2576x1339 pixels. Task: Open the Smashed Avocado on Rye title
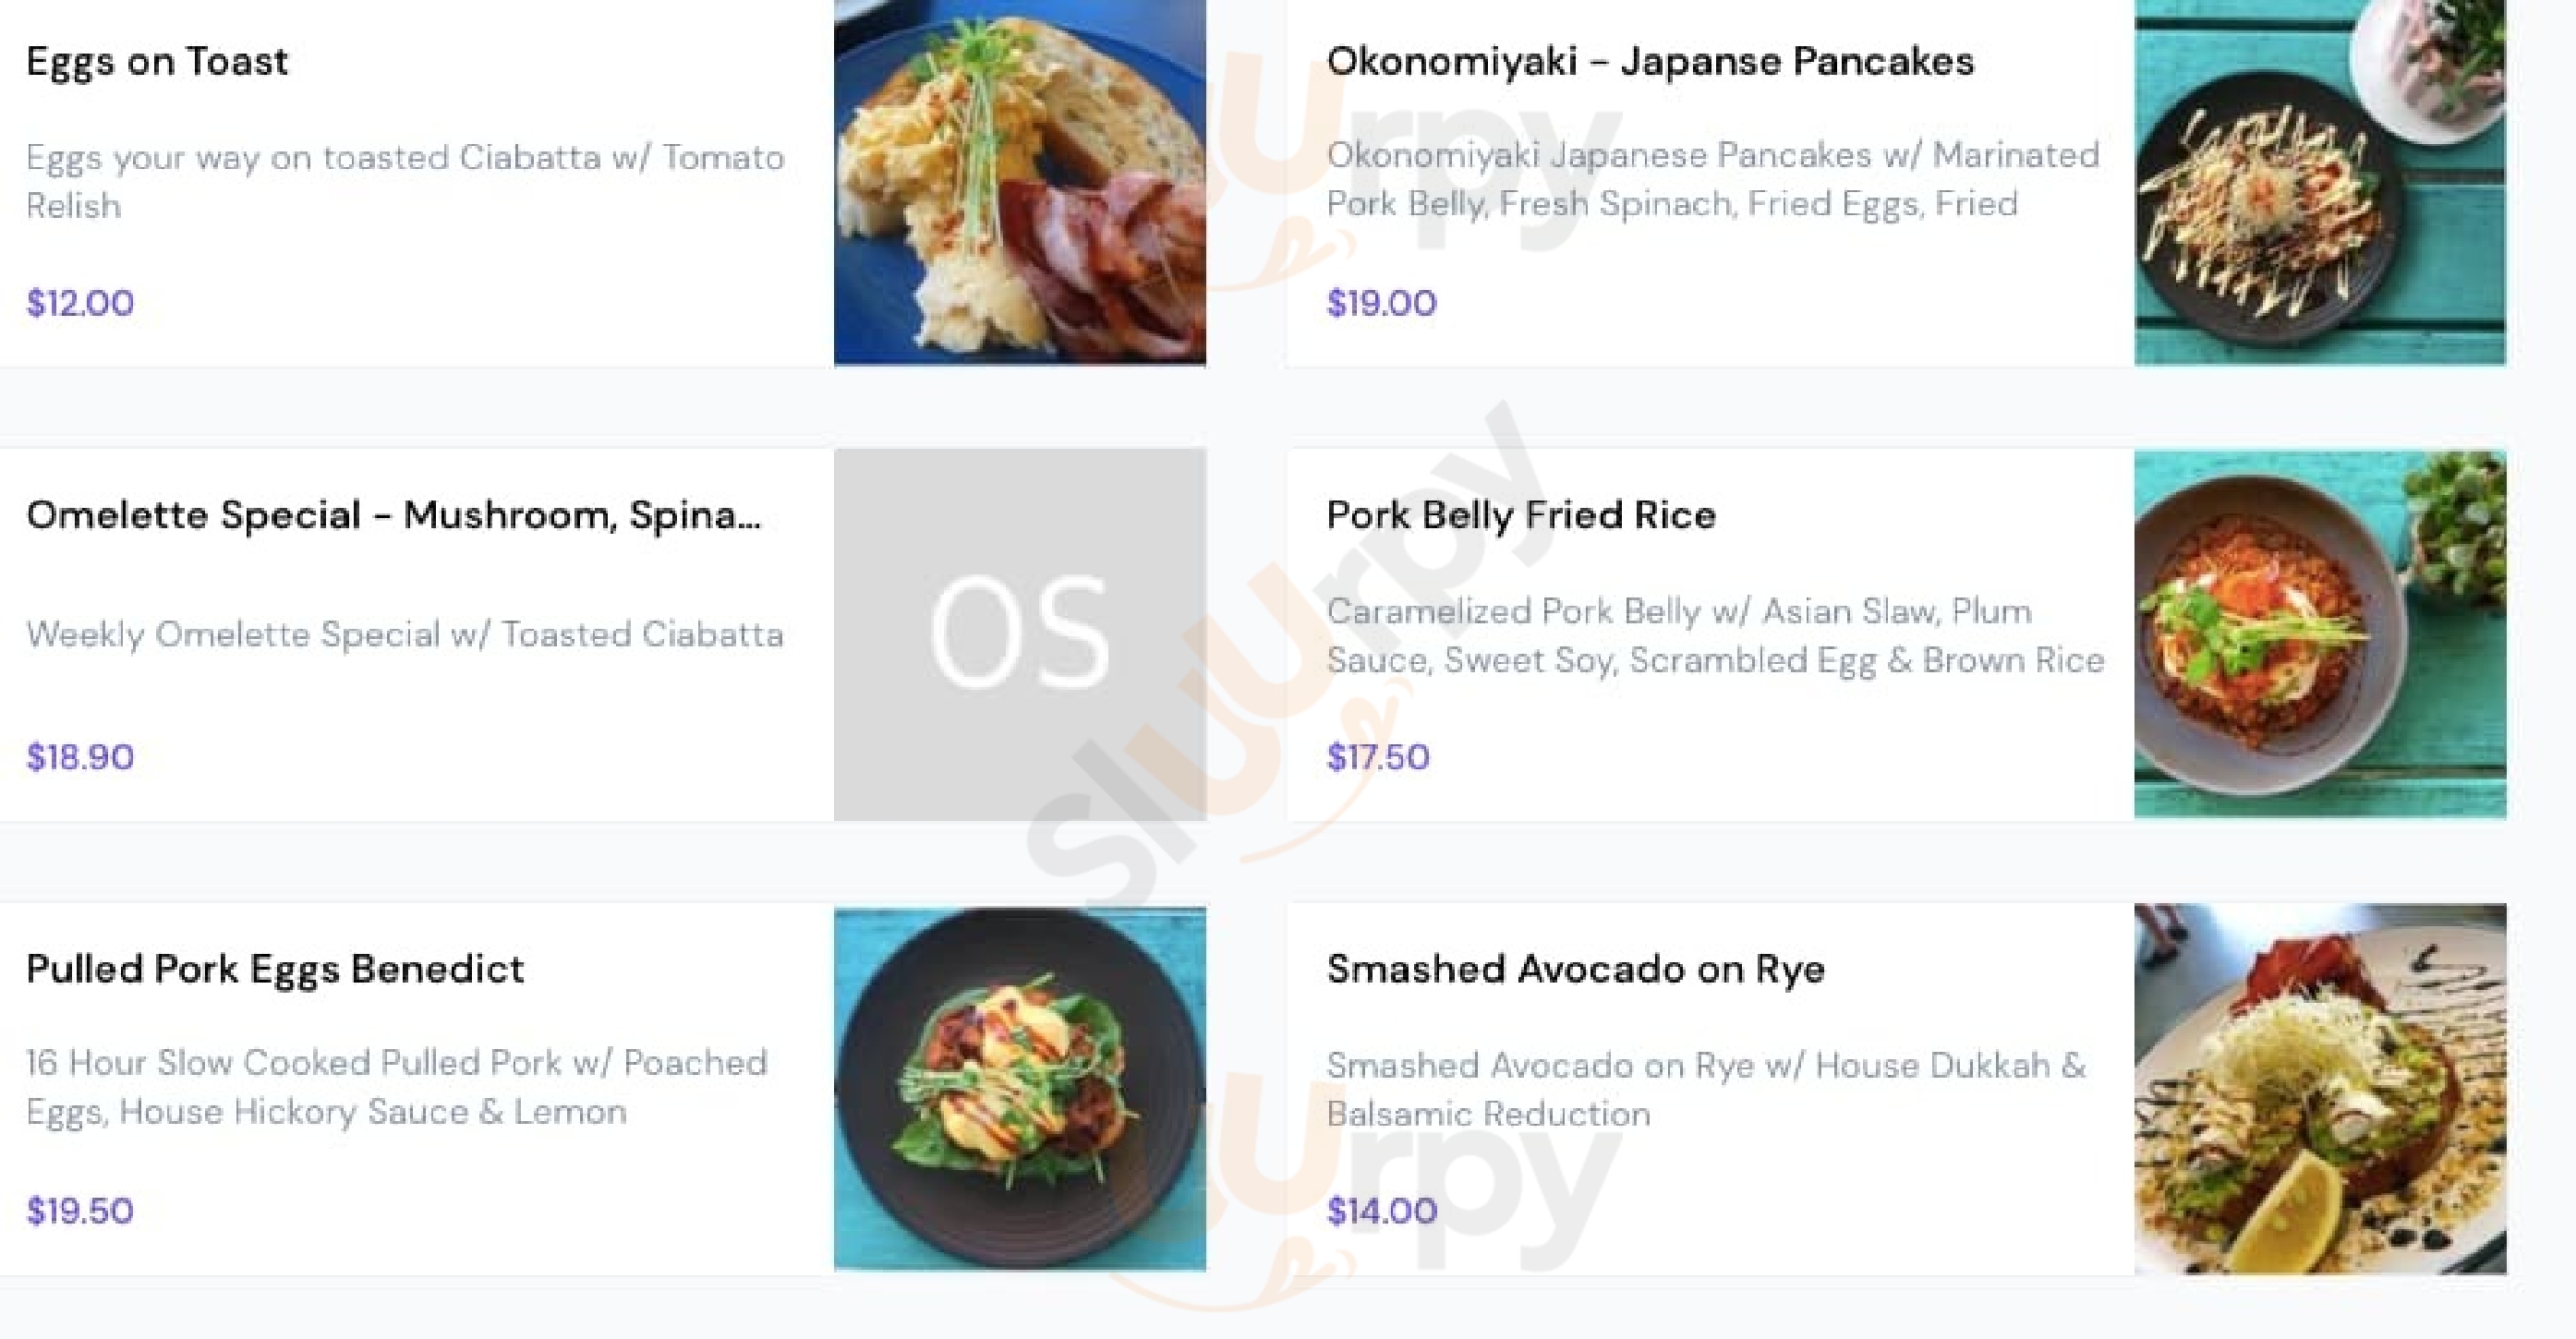click(x=1575, y=969)
